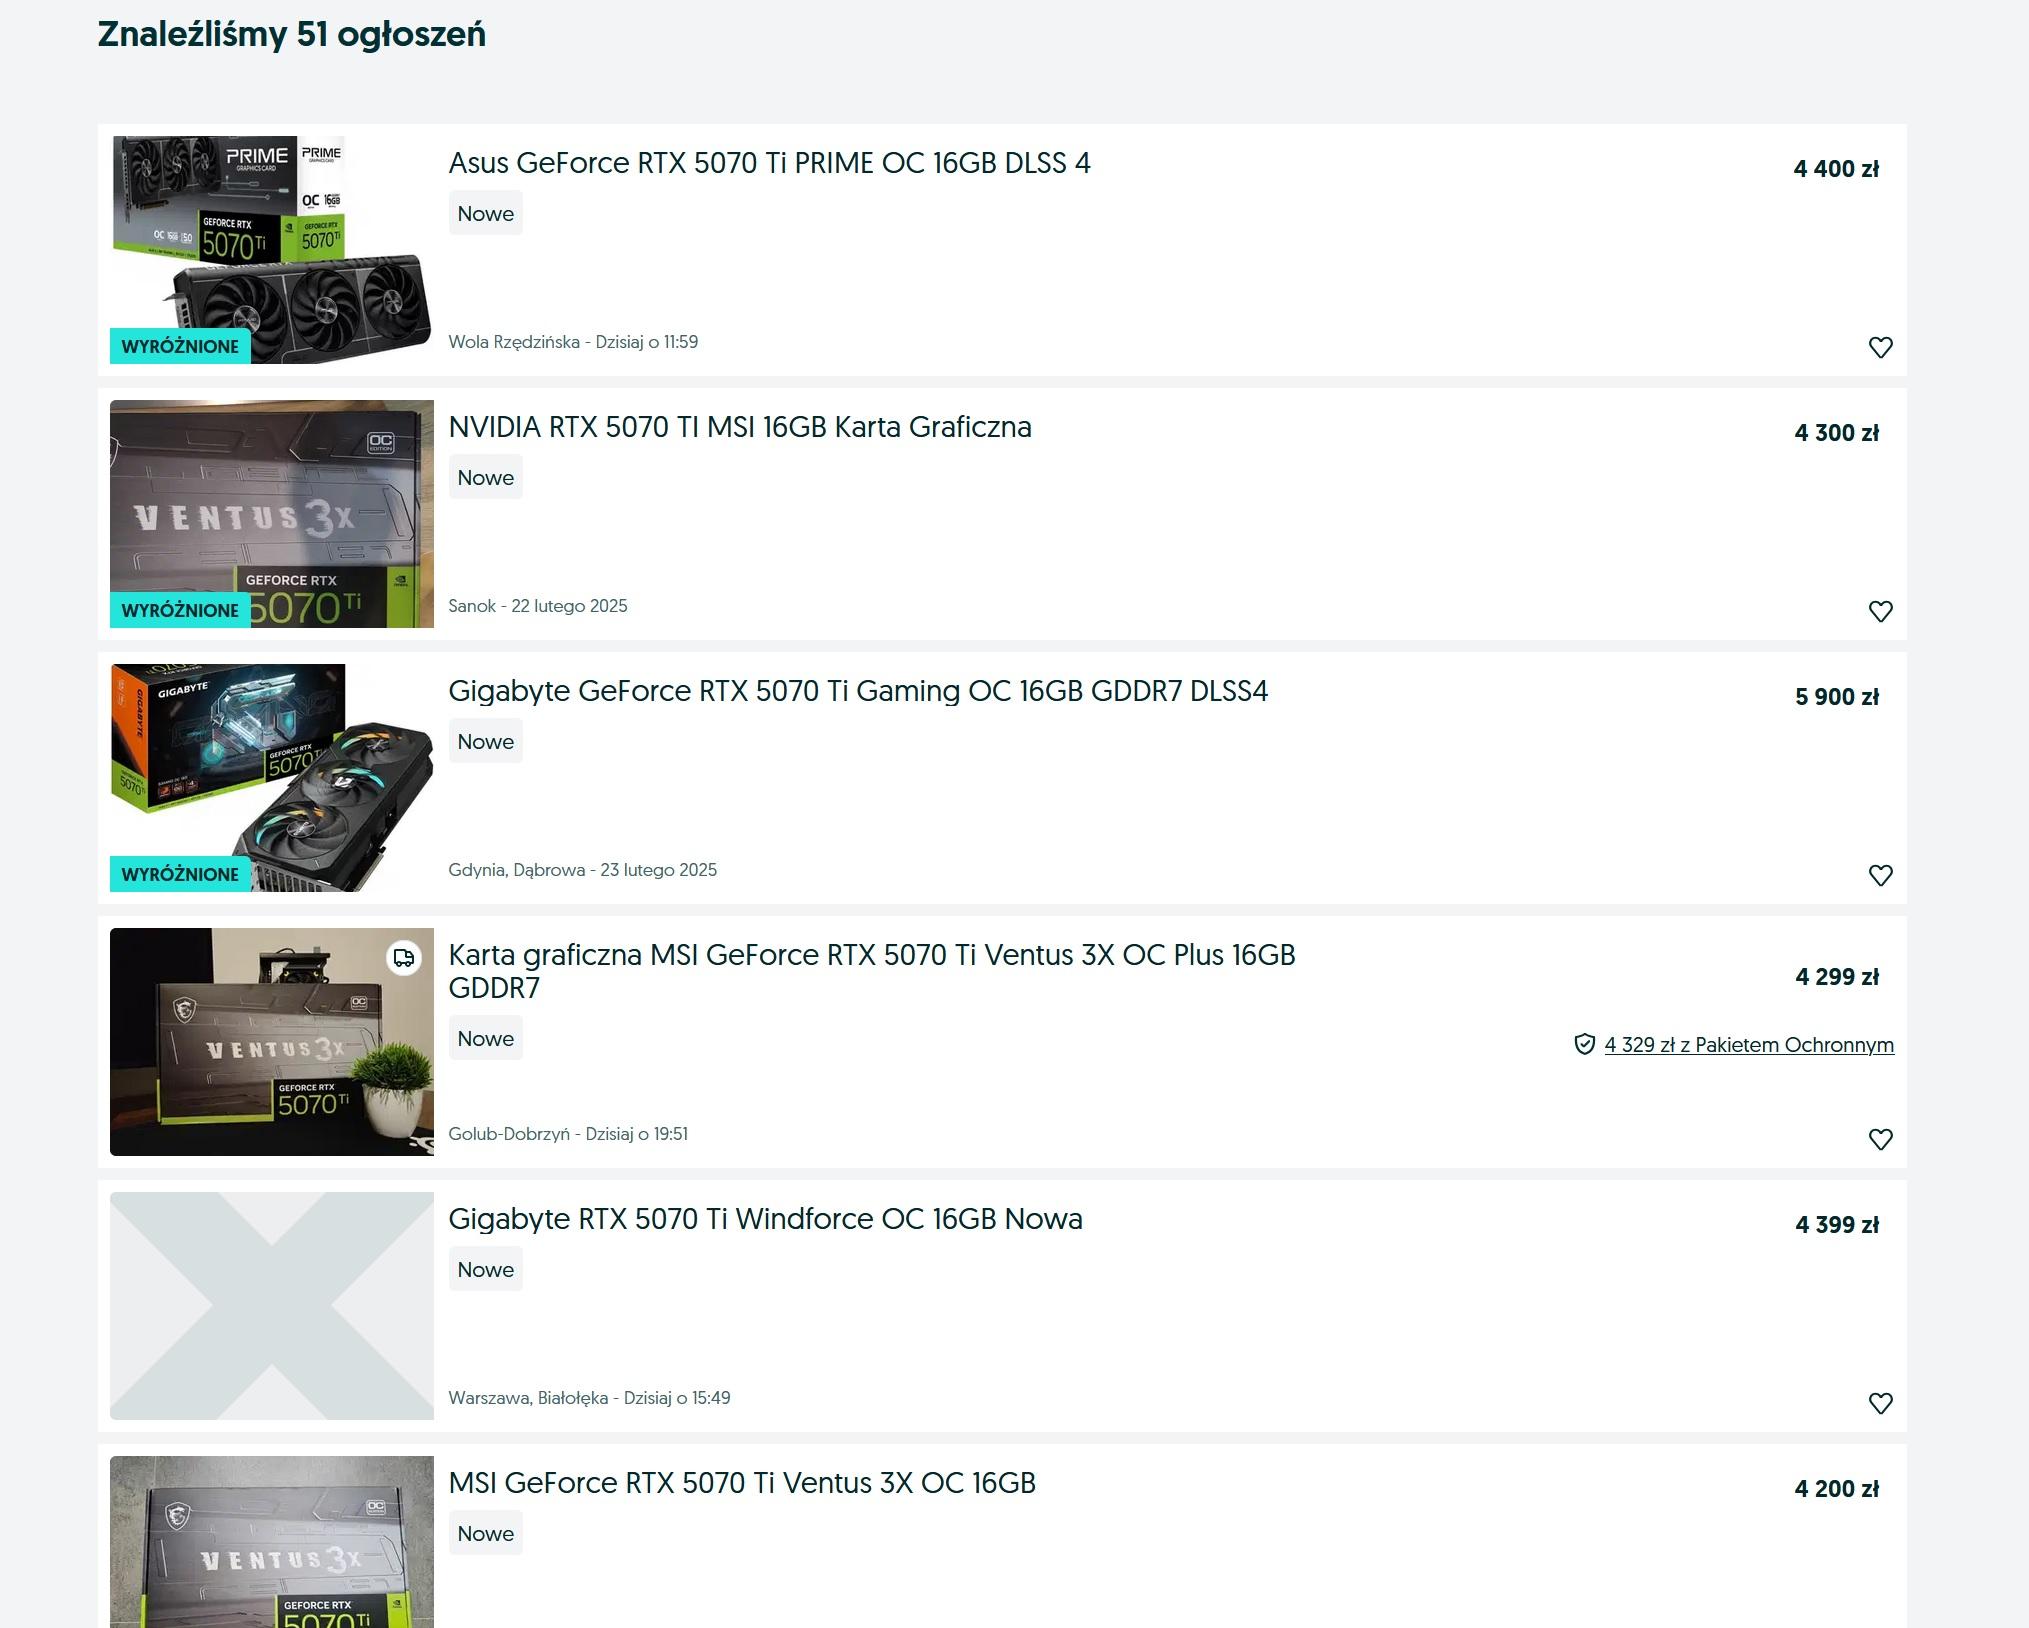Add Ventus 3X OC Plus listing to favorites
This screenshot has width=2029, height=1628.
(1880, 1139)
